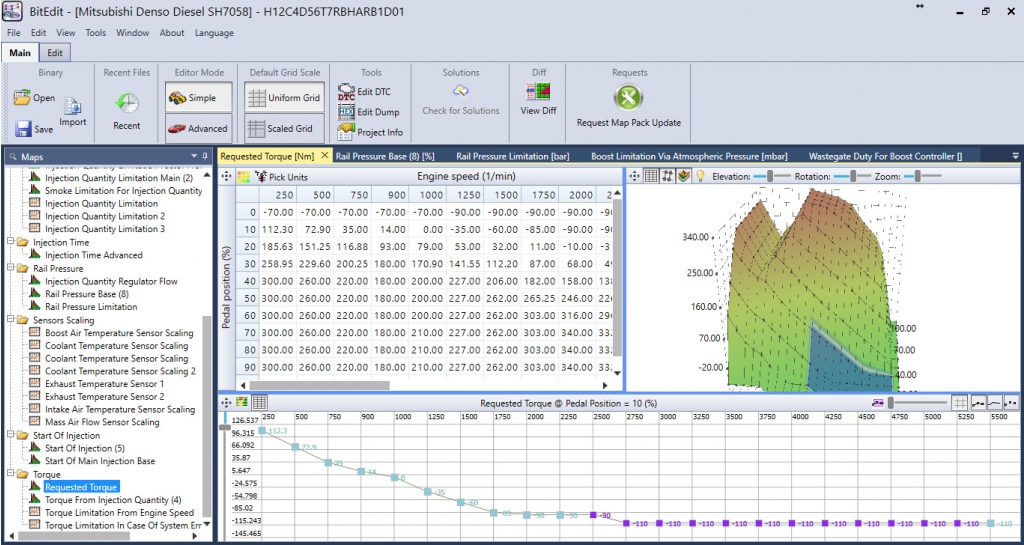Save the binary using Save icon

click(24, 129)
